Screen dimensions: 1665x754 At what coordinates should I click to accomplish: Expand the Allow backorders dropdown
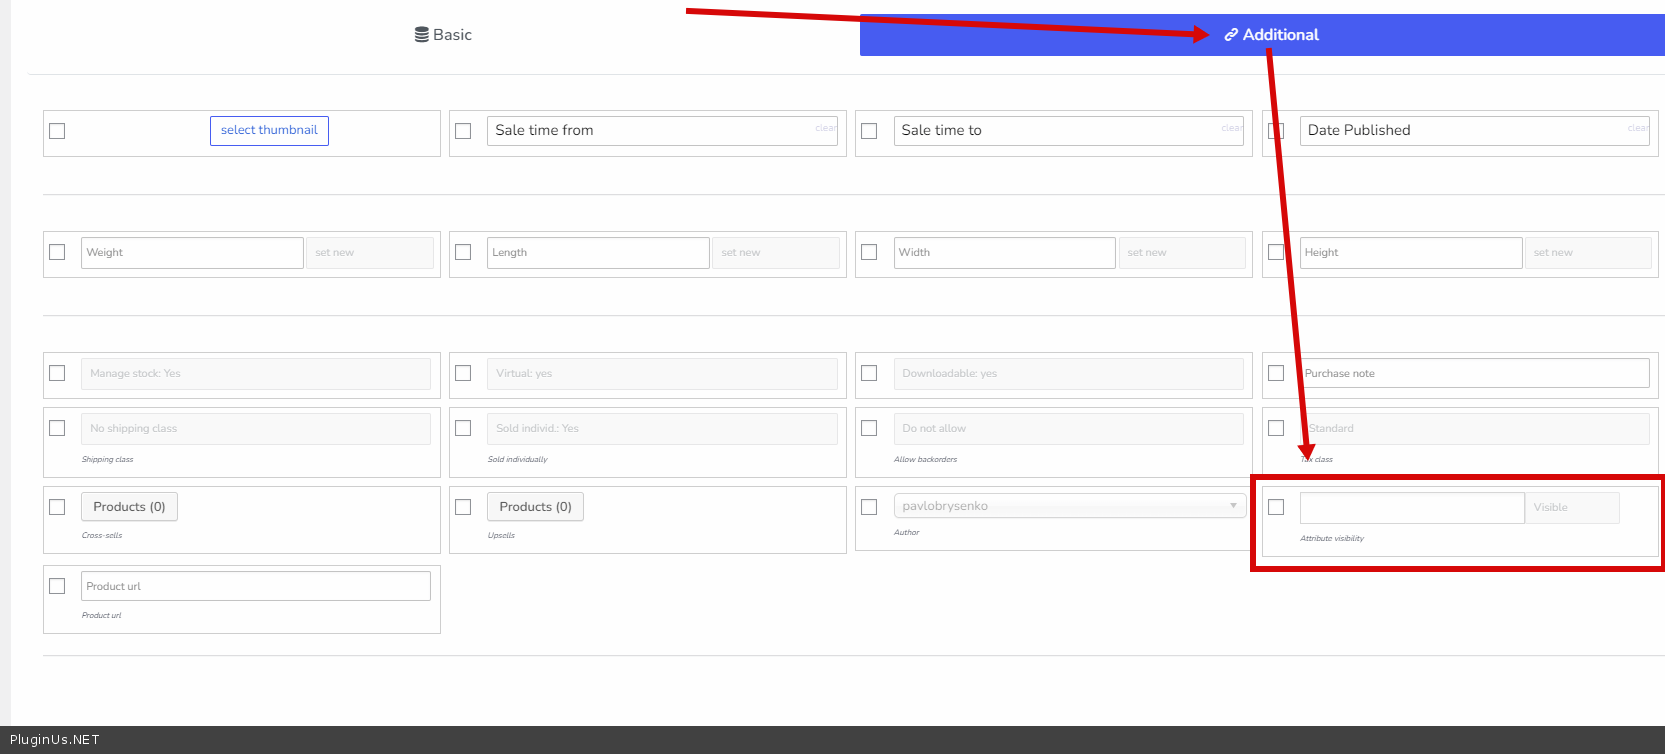point(1068,429)
